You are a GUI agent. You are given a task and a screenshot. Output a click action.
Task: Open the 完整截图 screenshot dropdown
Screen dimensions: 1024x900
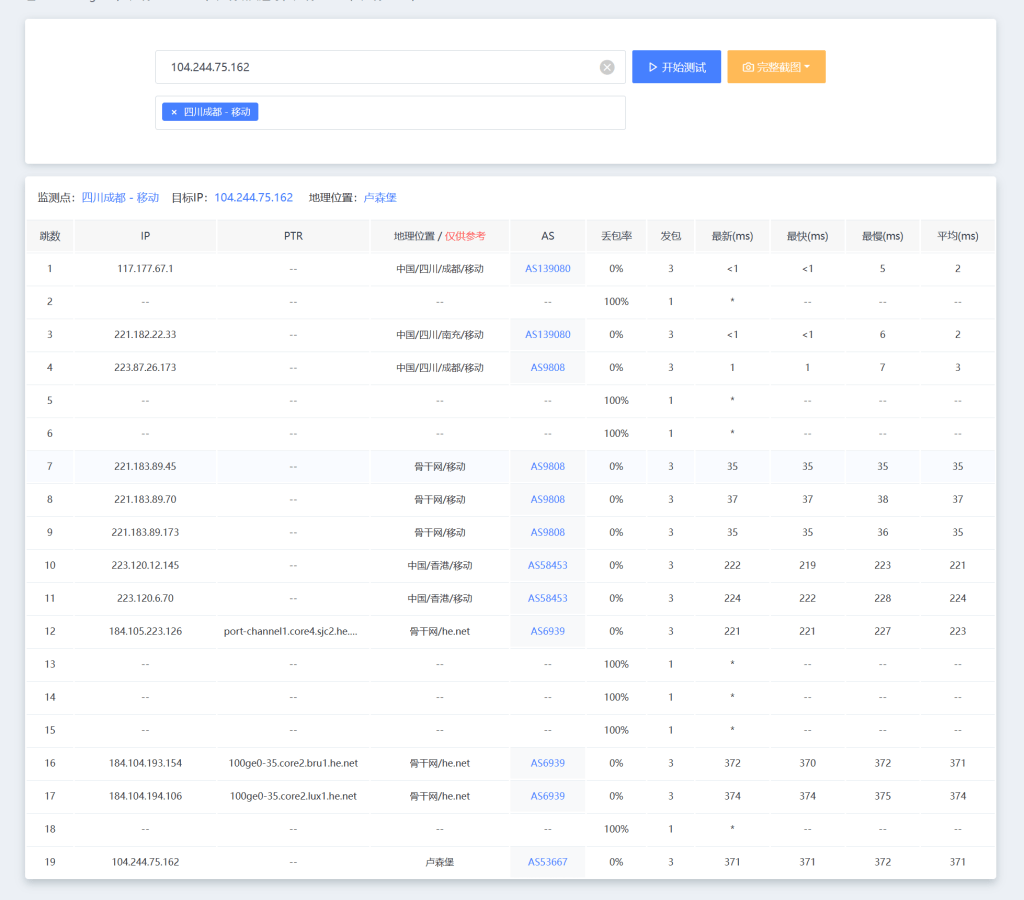[x=776, y=67]
